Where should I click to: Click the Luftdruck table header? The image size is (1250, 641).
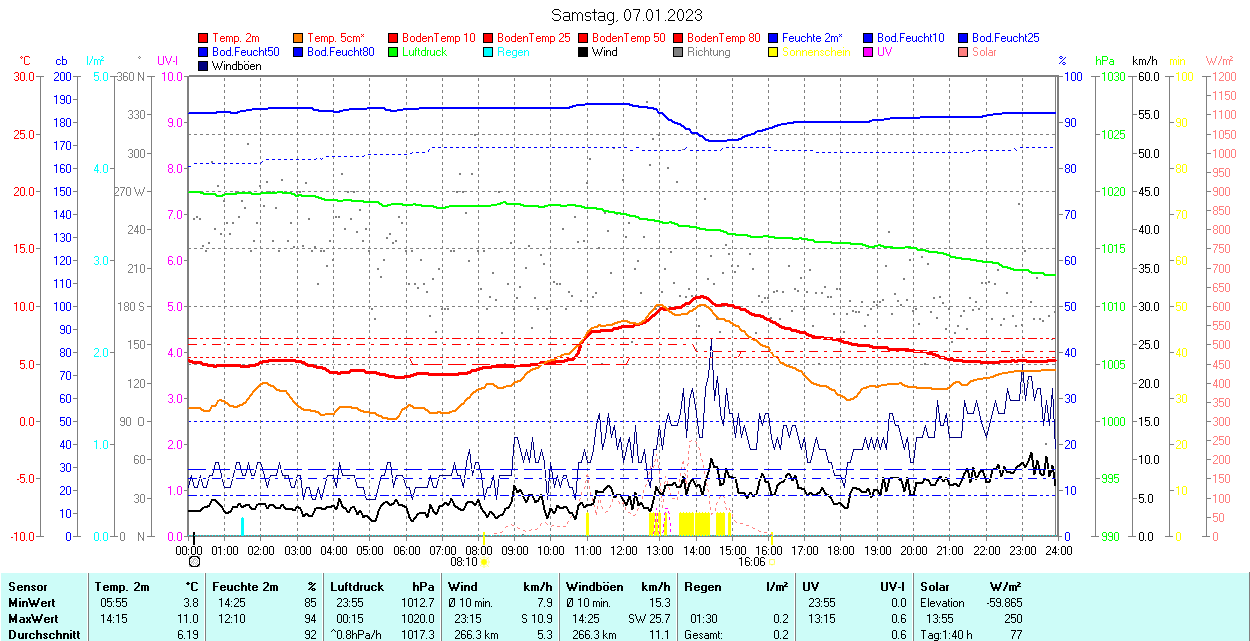click(357, 586)
